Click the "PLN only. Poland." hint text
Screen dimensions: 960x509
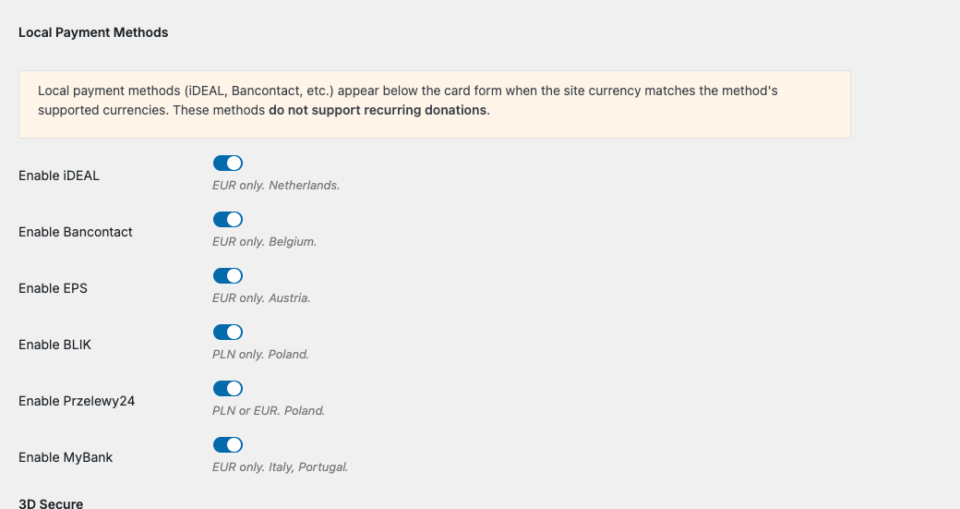pos(260,354)
